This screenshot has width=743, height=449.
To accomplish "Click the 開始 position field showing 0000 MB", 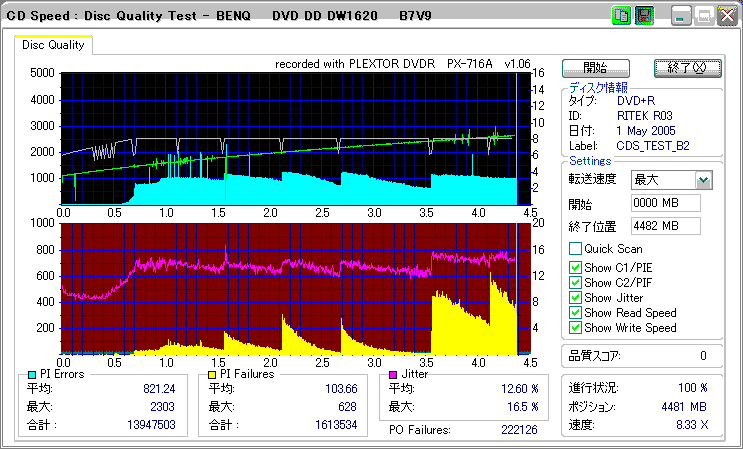I will pyautogui.click(x=666, y=203).
